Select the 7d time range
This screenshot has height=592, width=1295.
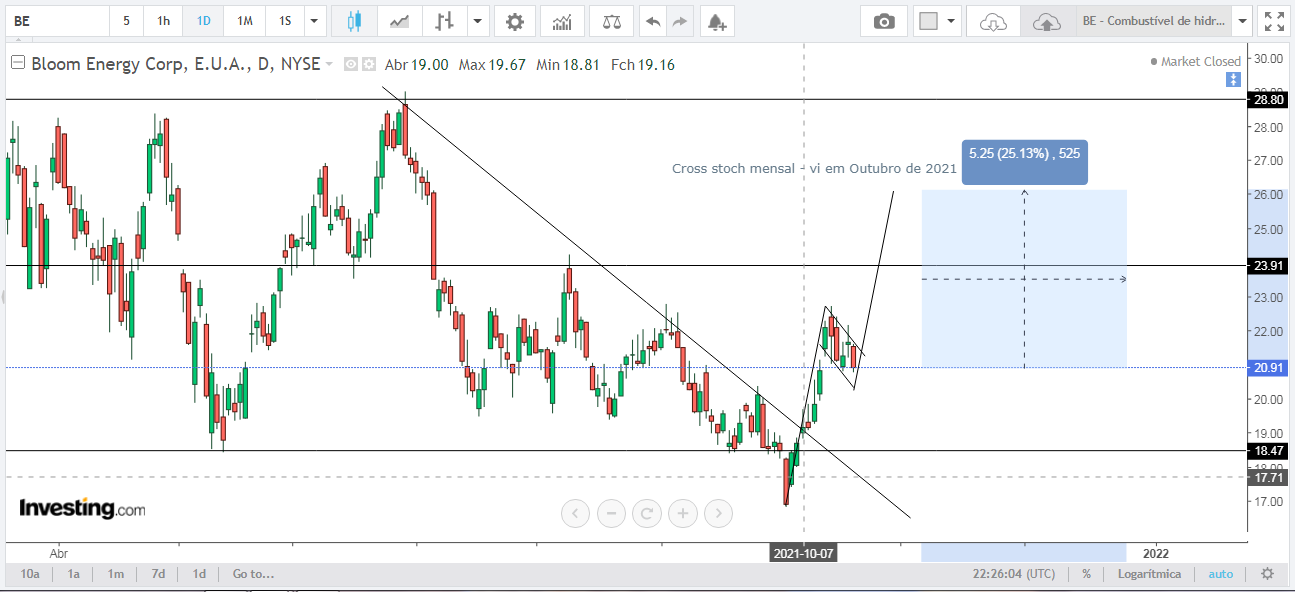click(x=158, y=574)
